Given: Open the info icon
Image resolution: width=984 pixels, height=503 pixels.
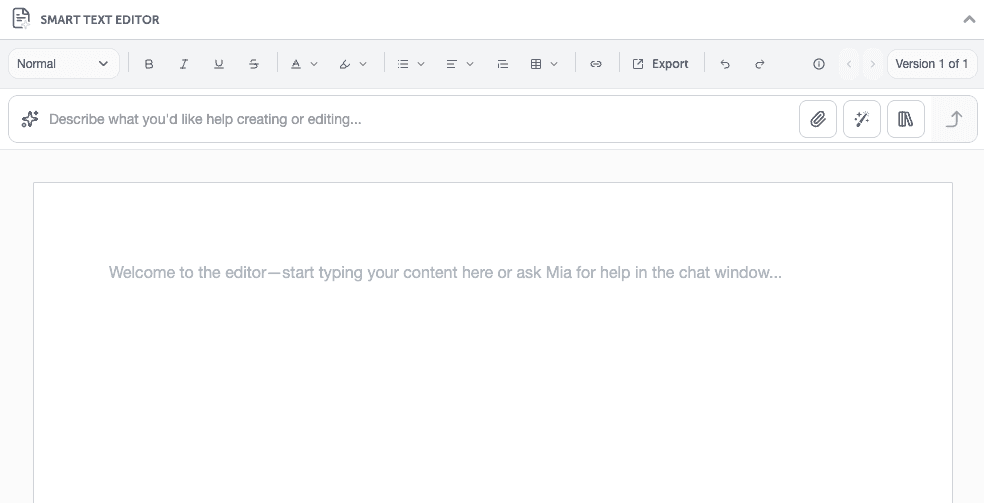Looking at the screenshot, I should (818, 64).
